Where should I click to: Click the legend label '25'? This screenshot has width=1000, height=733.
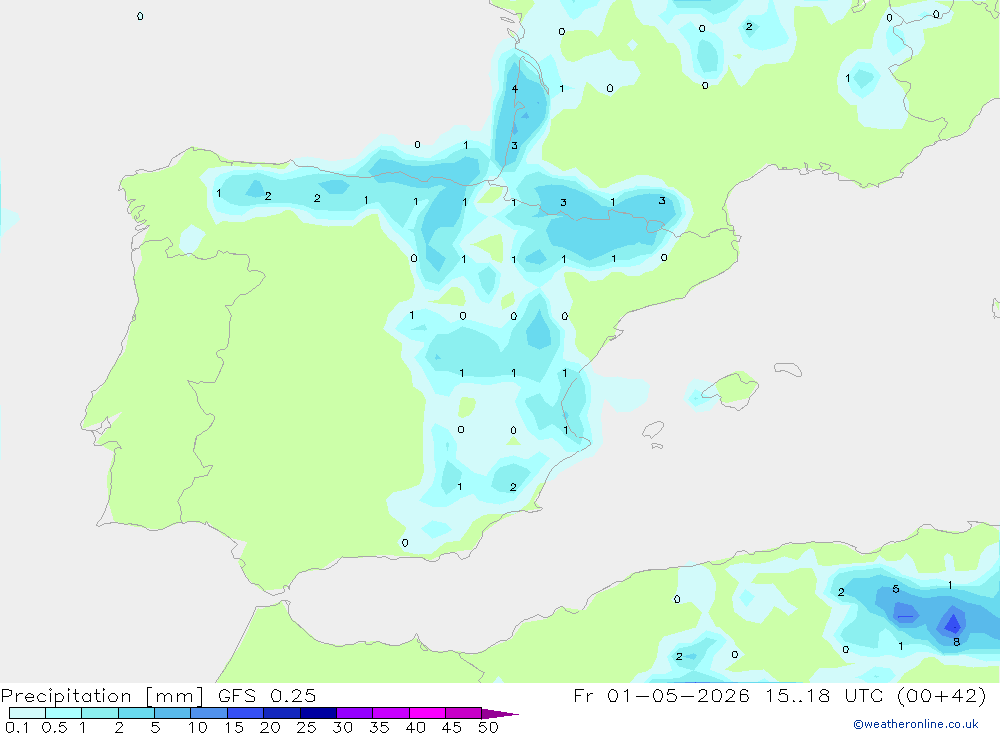coord(307,727)
